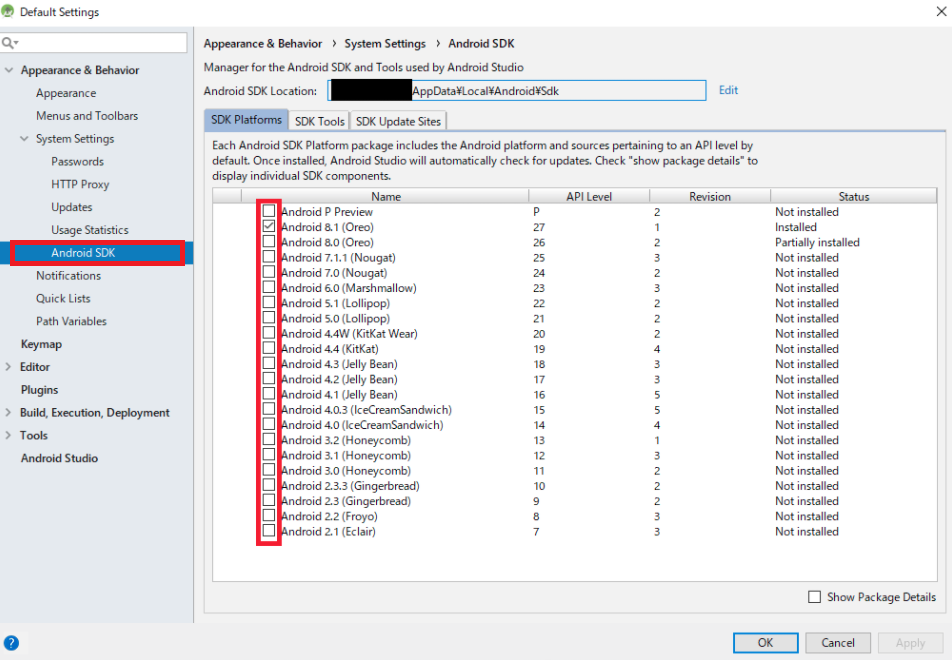Click 'Partially installed' status text
This screenshot has height=660, width=952.
817,242
